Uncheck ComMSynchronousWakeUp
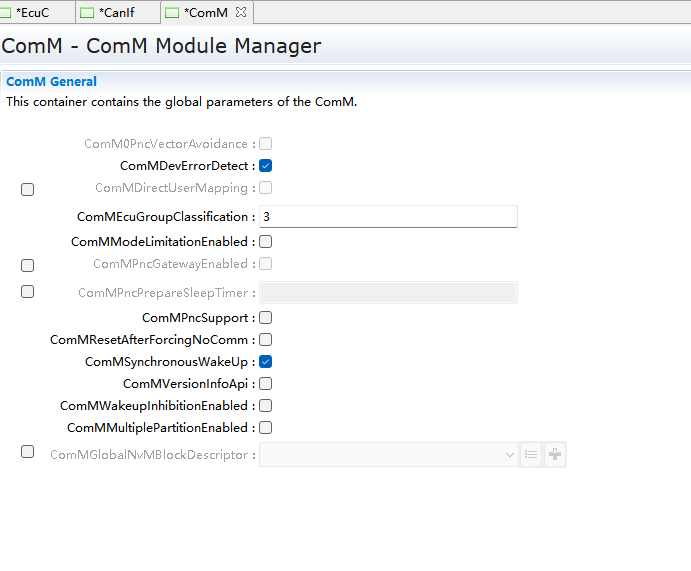 [266, 362]
